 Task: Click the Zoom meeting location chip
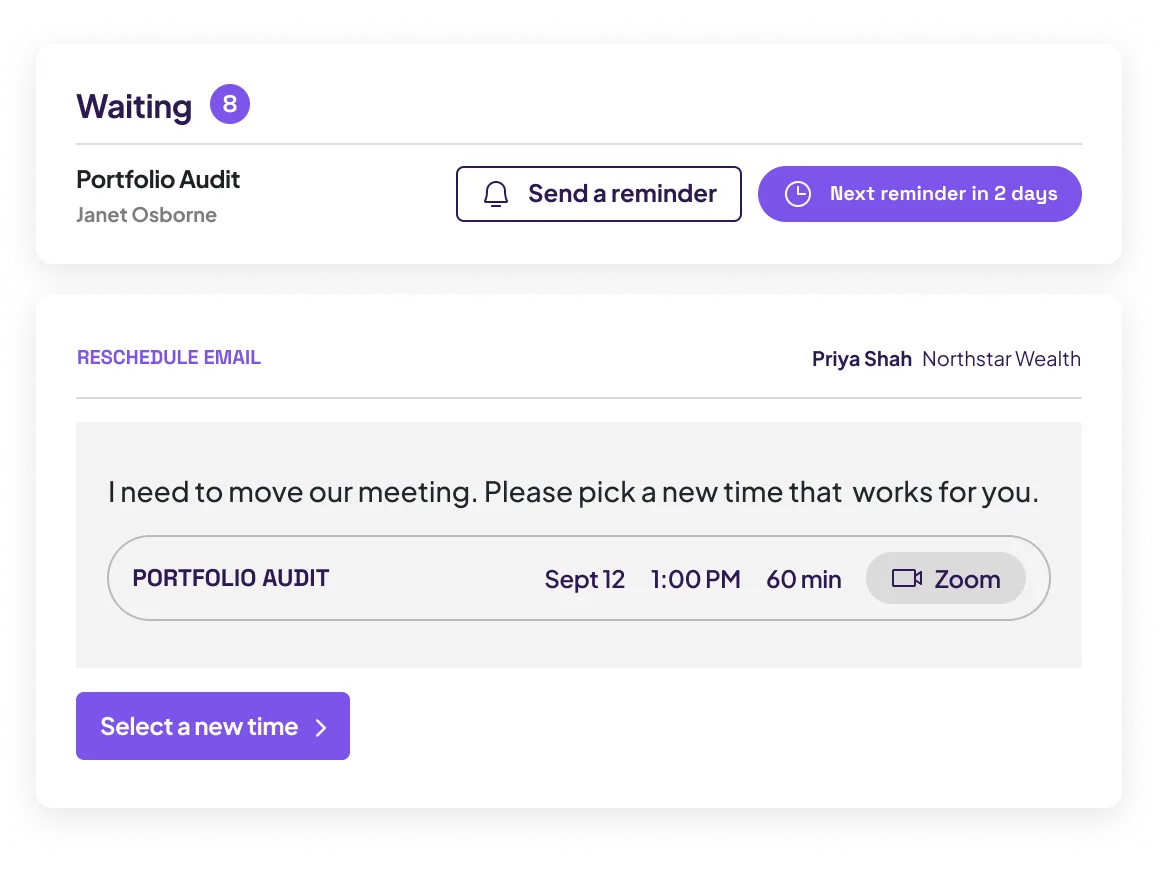(x=945, y=578)
